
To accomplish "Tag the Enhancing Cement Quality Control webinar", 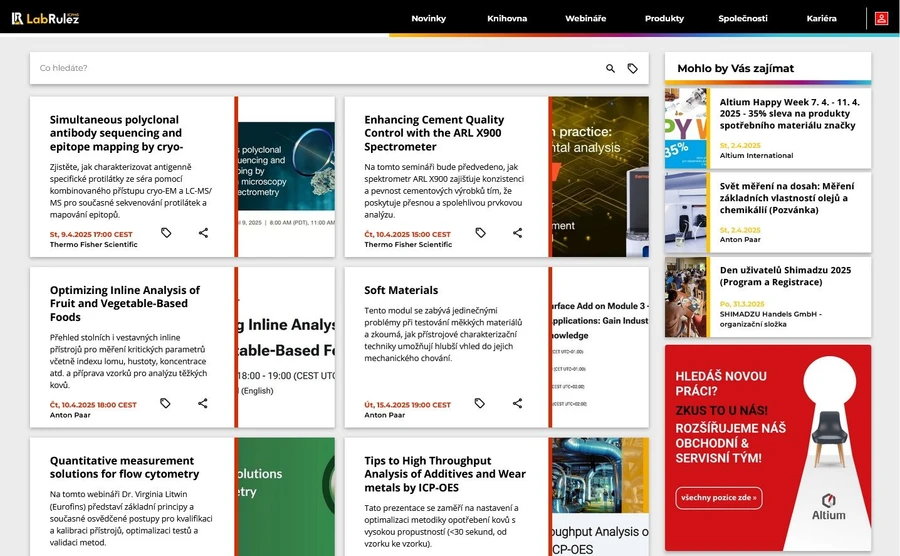I will (480, 233).
